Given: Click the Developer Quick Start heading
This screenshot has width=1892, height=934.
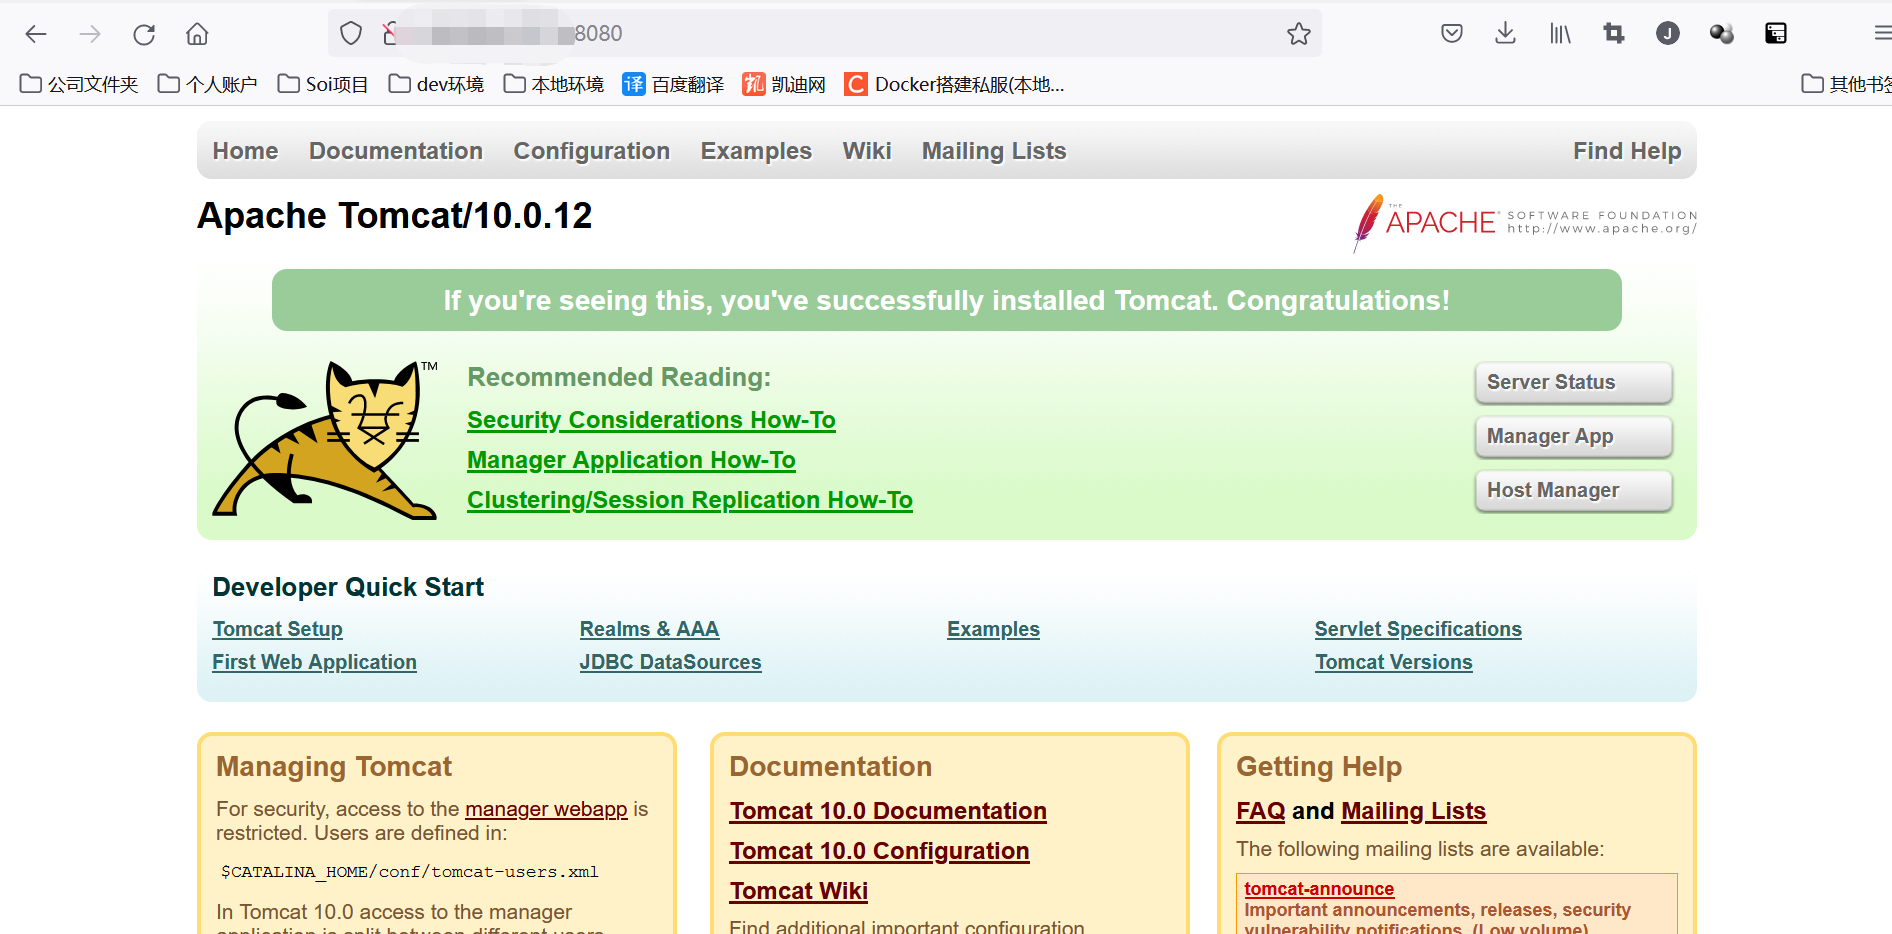Looking at the screenshot, I should click(x=348, y=587).
